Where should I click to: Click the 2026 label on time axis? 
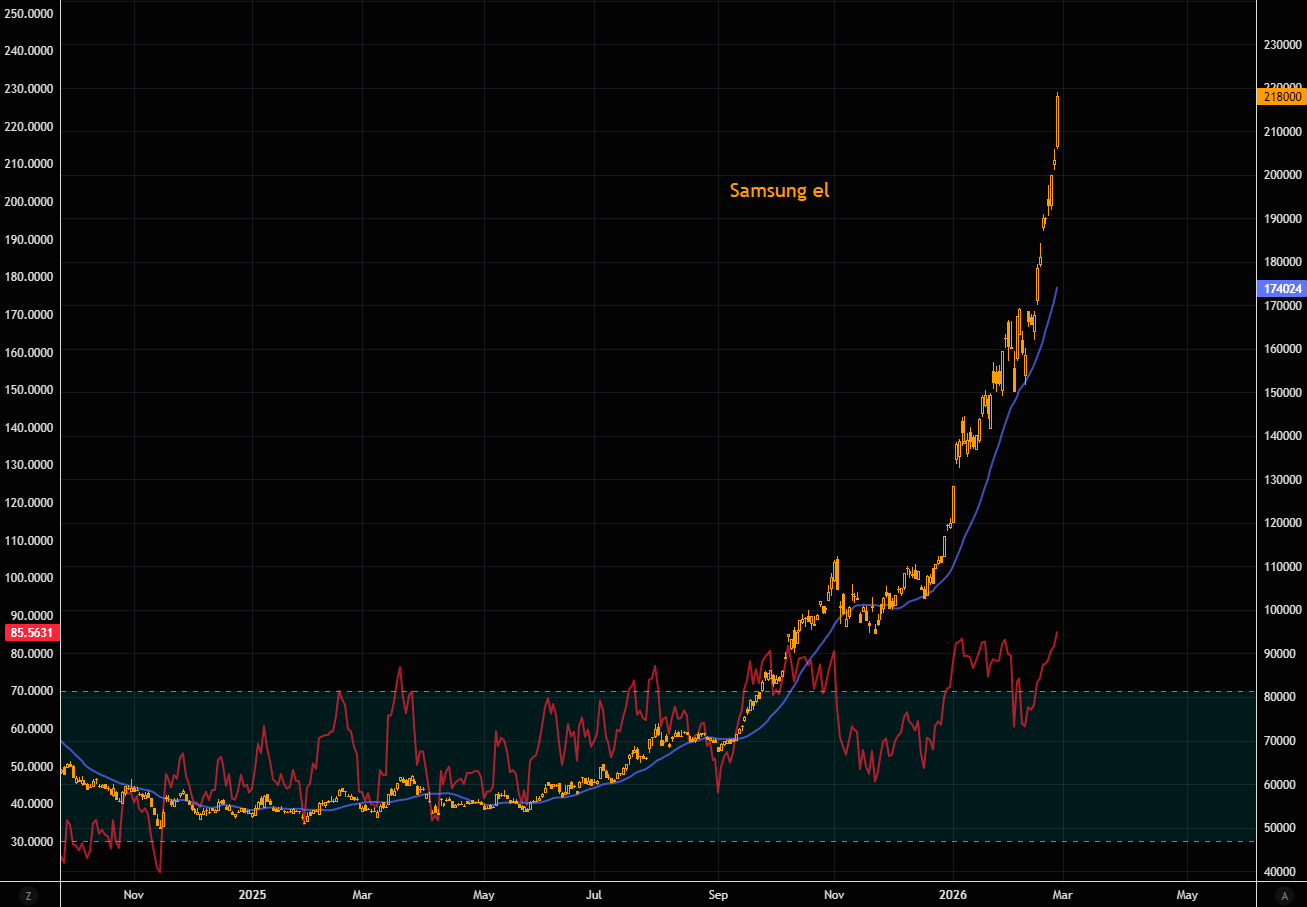click(x=953, y=894)
